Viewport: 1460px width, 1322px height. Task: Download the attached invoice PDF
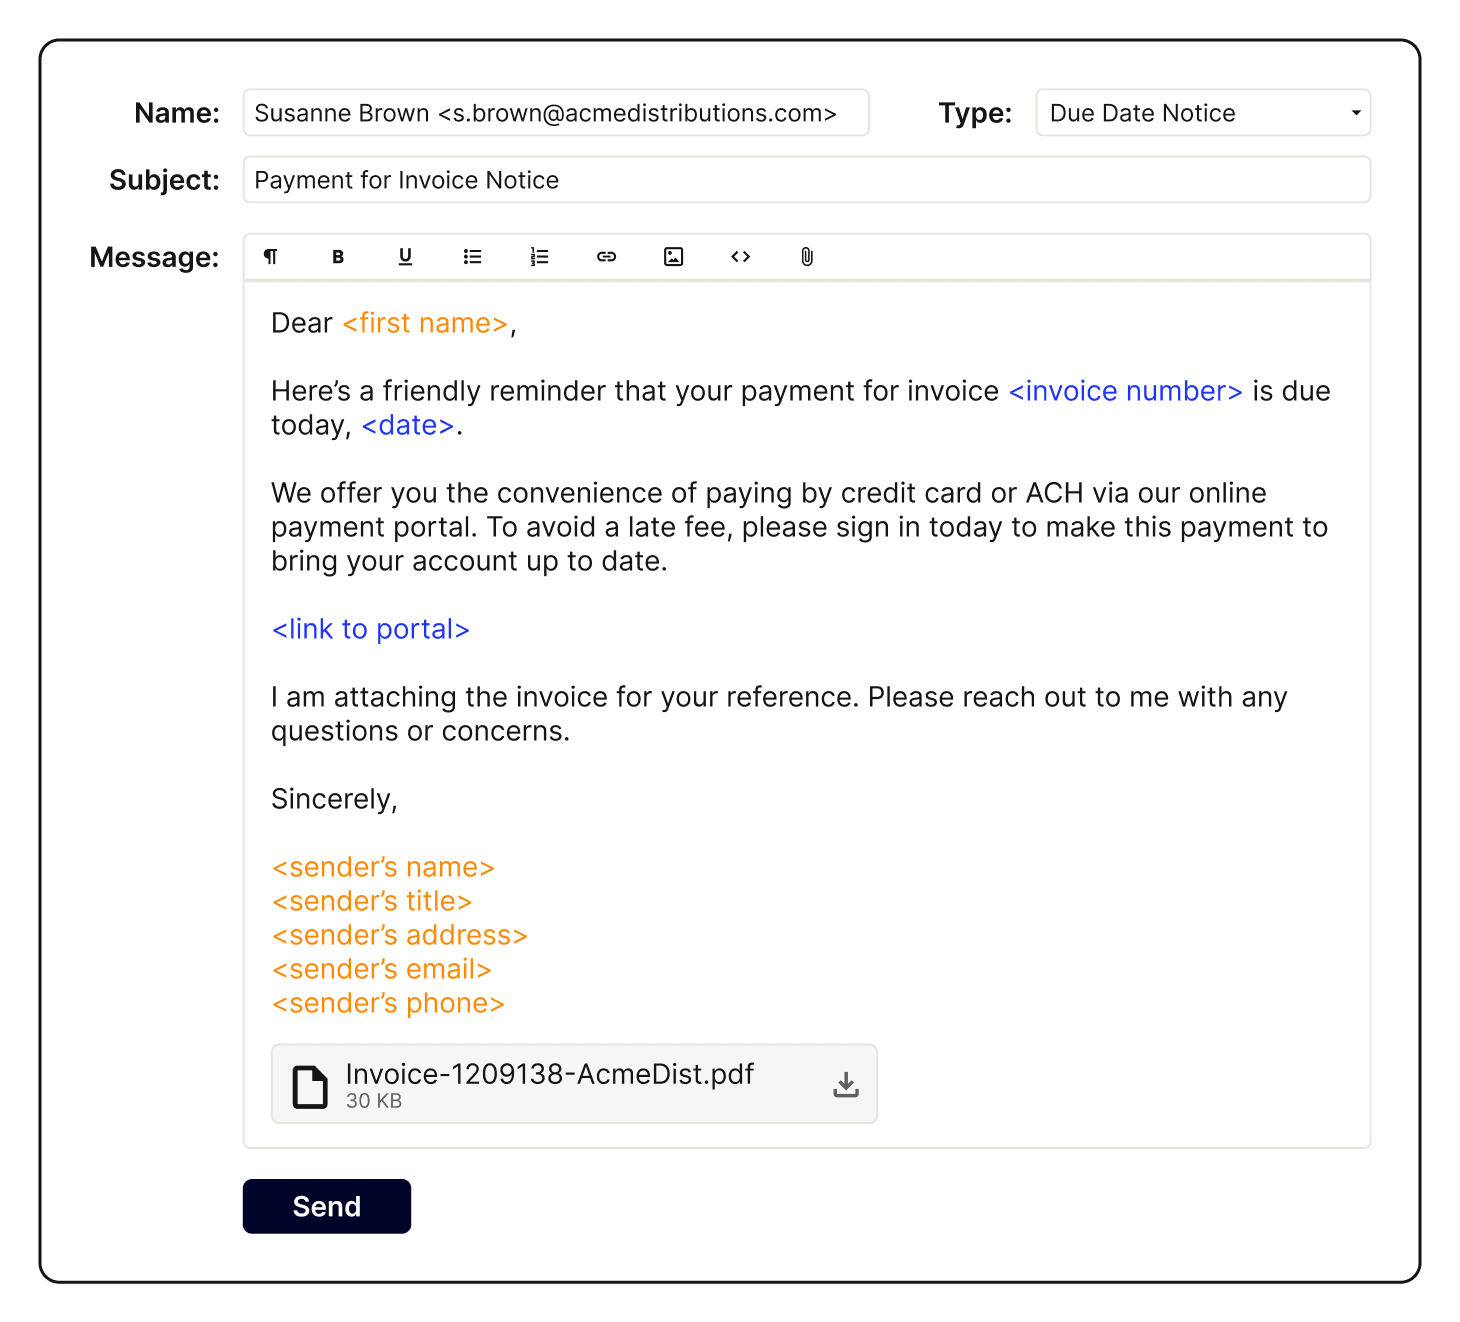pos(846,1085)
